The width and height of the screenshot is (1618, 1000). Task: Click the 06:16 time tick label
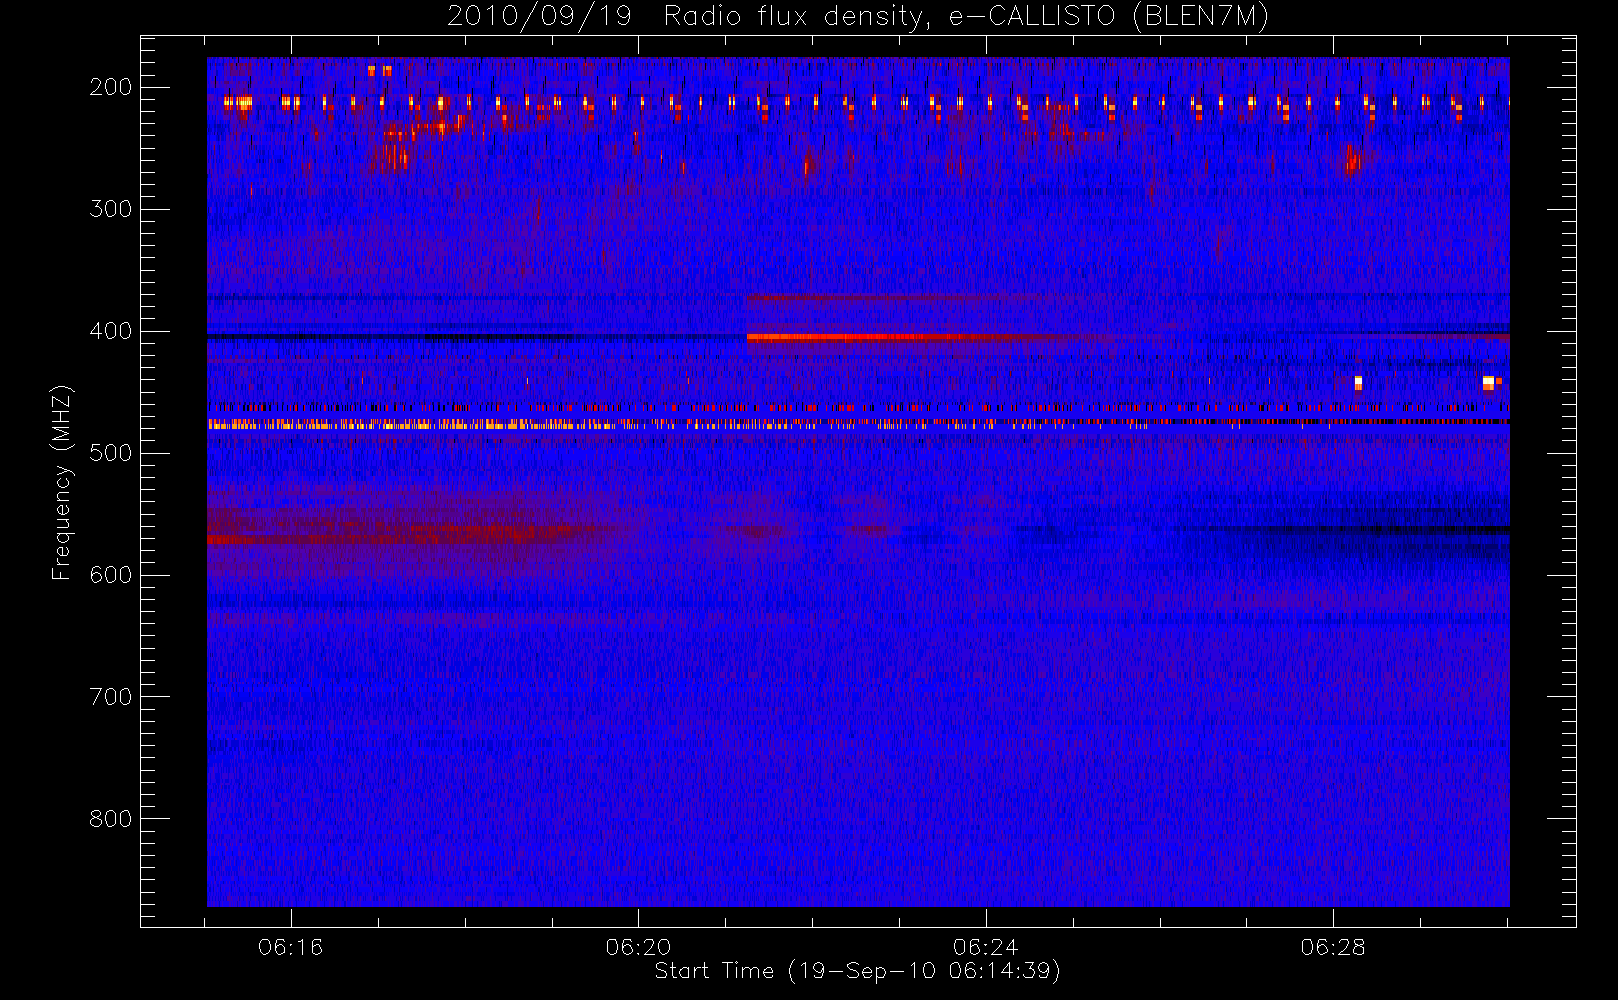291,947
